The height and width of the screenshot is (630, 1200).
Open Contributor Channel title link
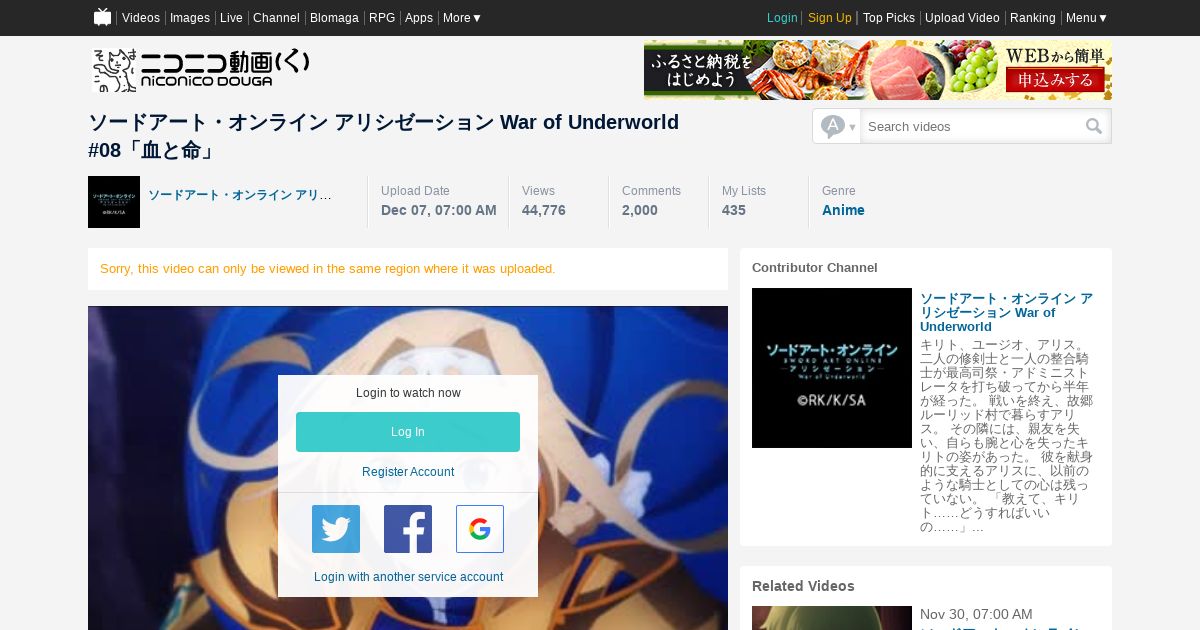(1006, 312)
